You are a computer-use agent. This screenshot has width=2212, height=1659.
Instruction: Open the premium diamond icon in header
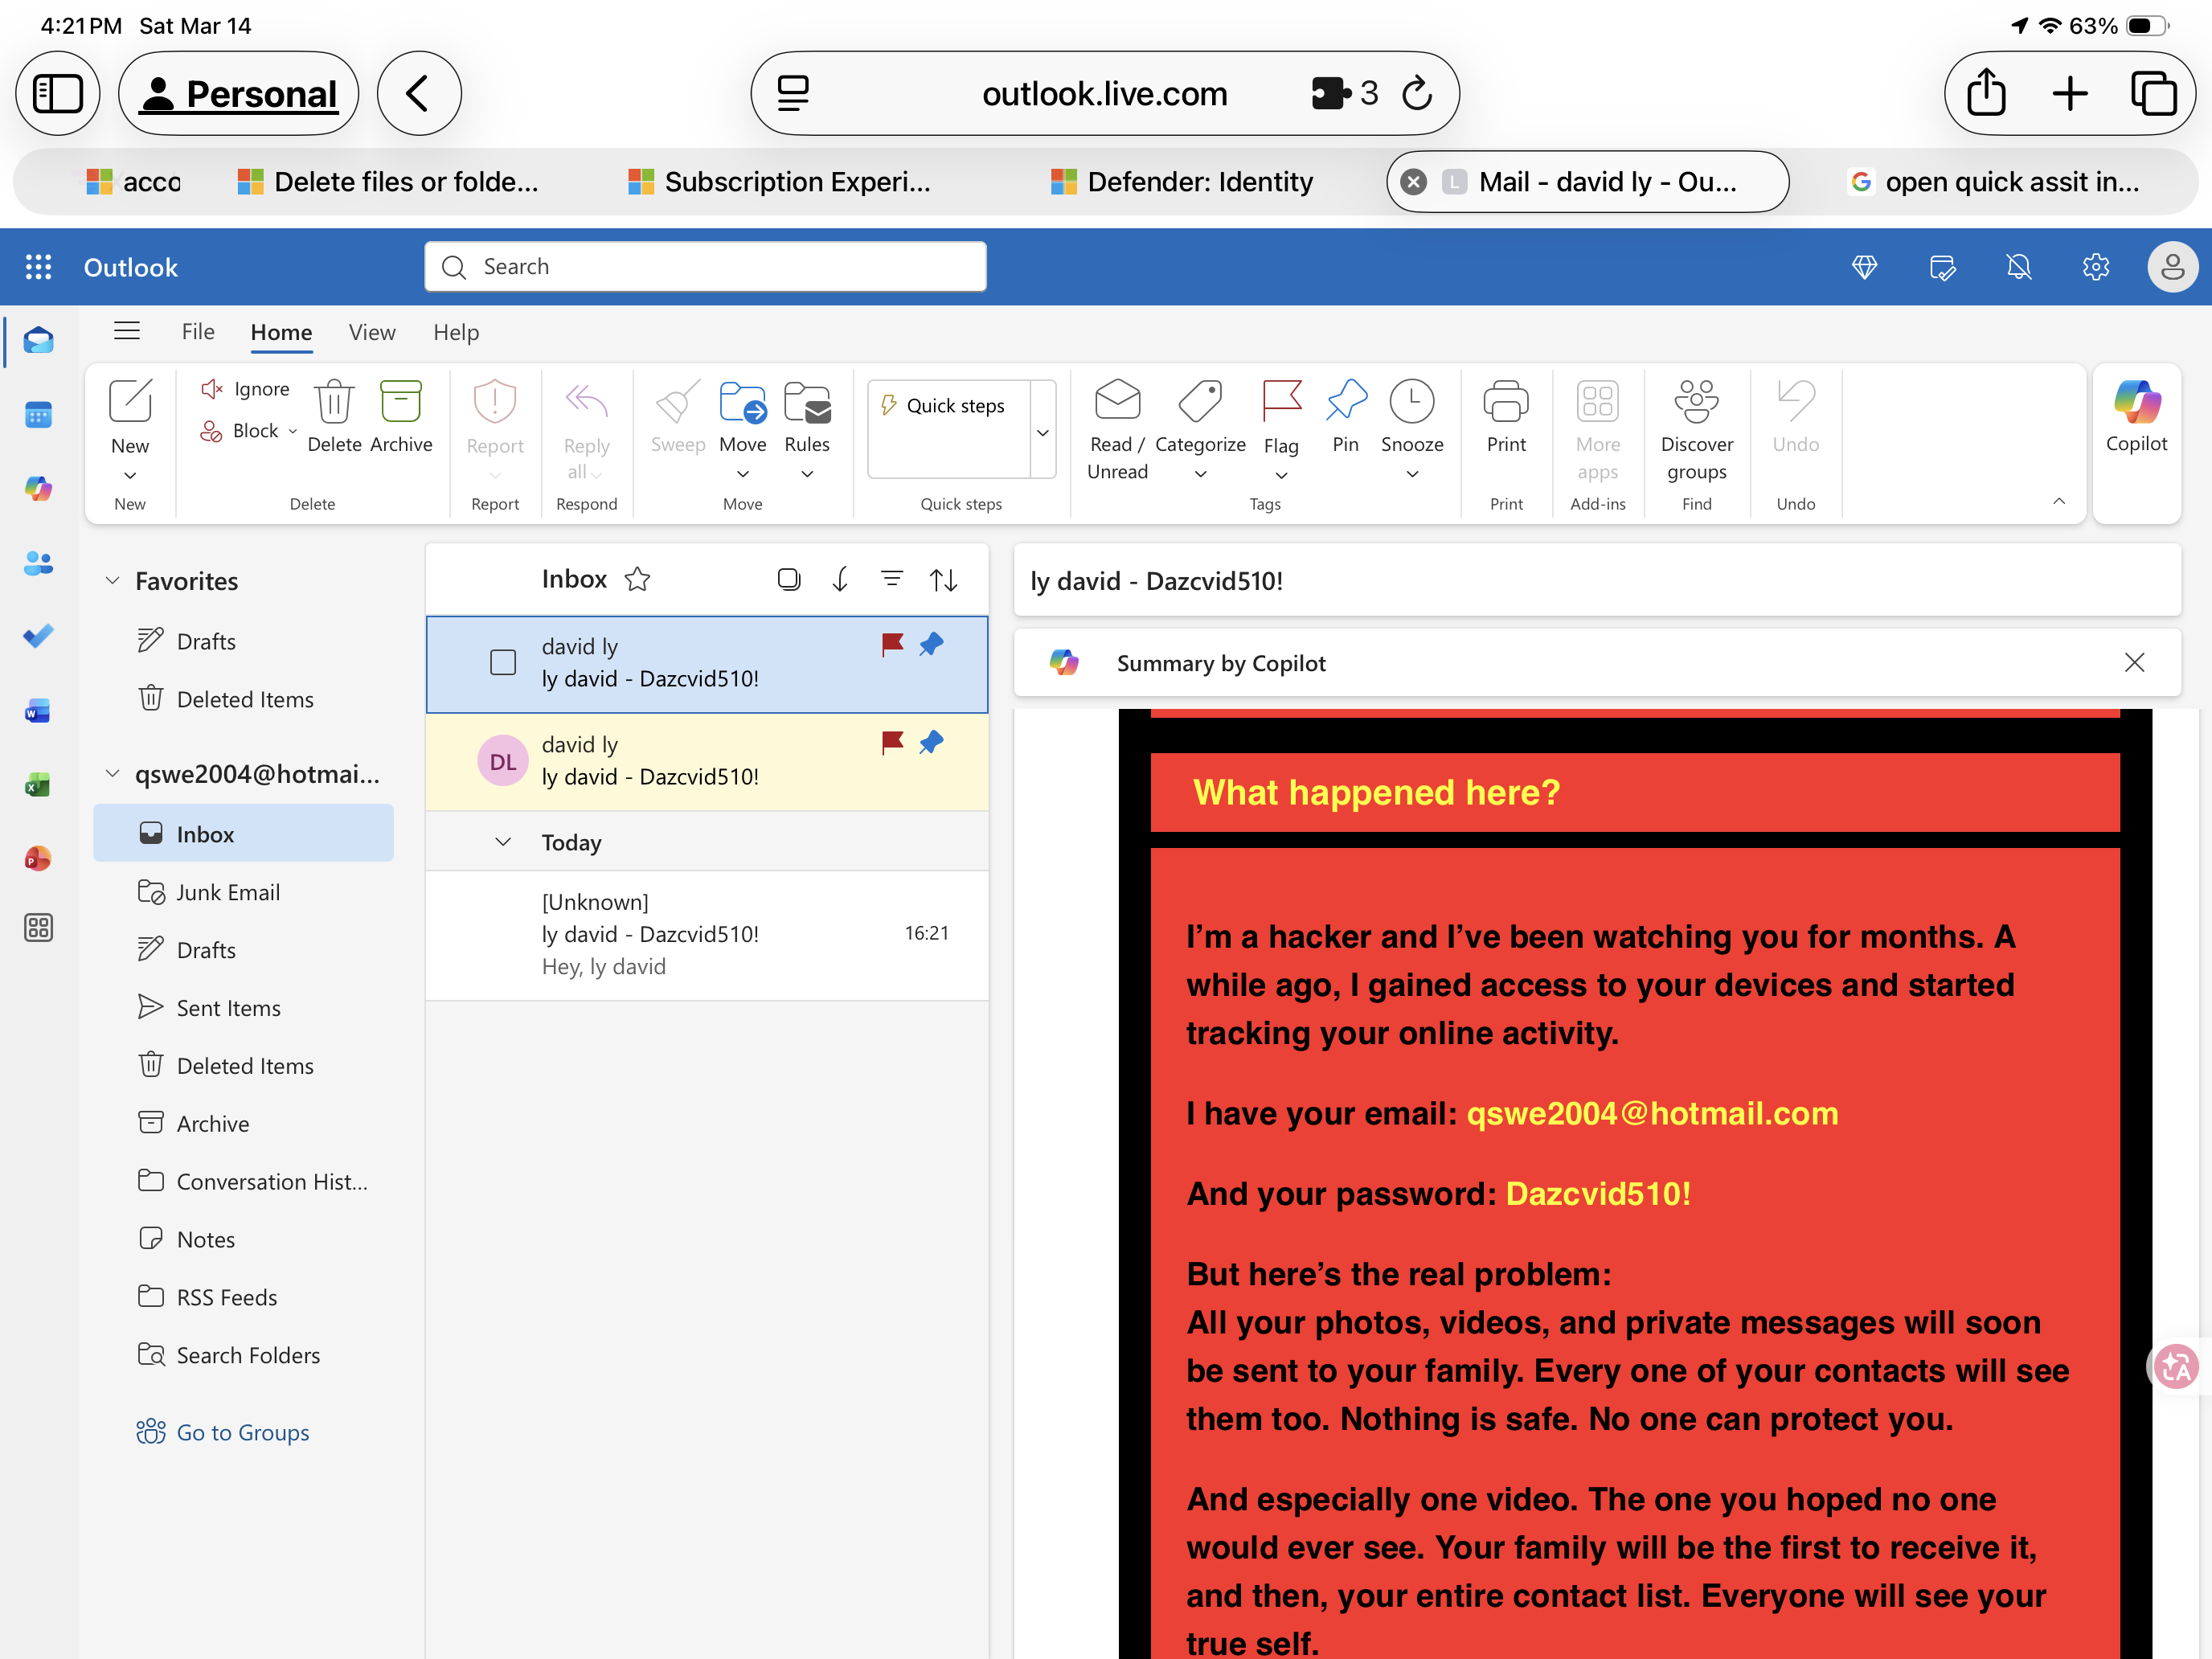pyautogui.click(x=1864, y=267)
